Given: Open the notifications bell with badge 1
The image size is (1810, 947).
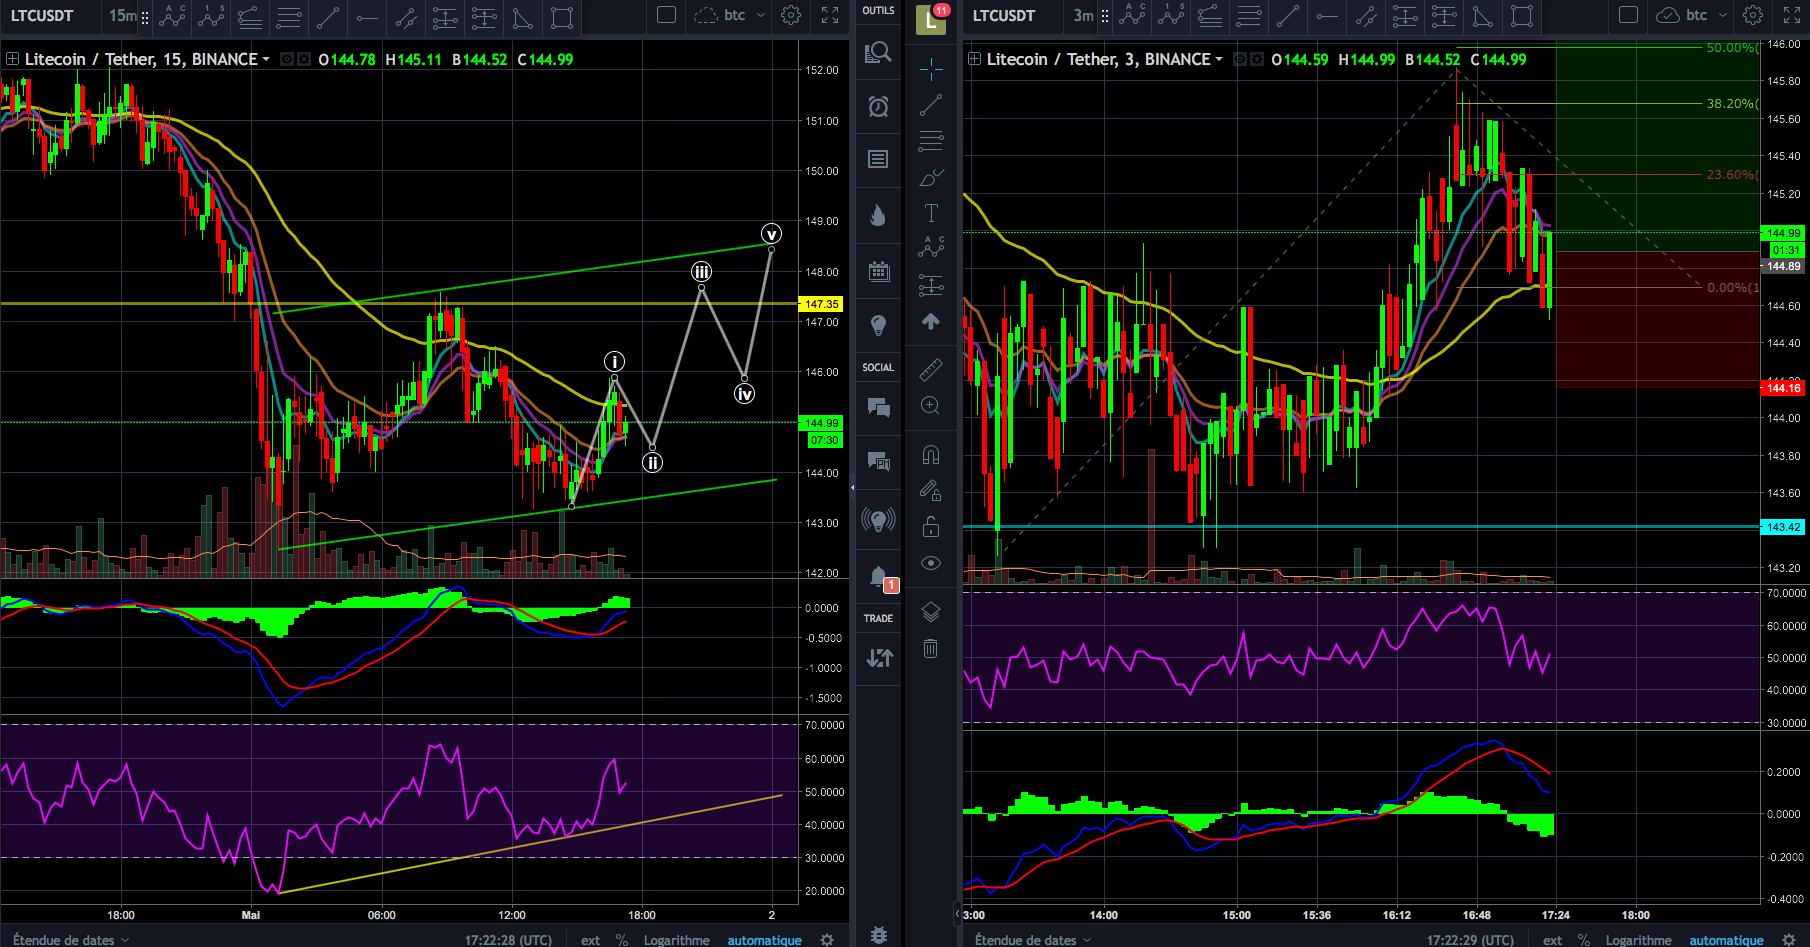Looking at the screenshot, I should click(x=878, y=576).
